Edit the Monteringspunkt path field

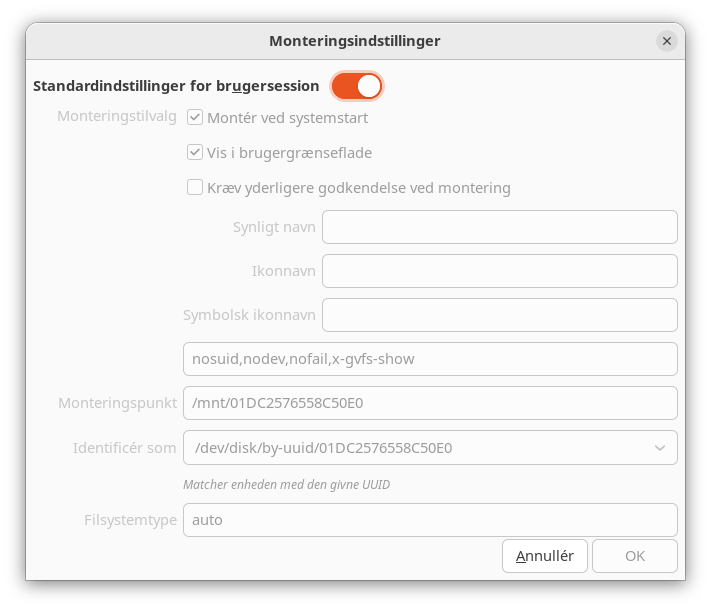[x=430, y=403]
